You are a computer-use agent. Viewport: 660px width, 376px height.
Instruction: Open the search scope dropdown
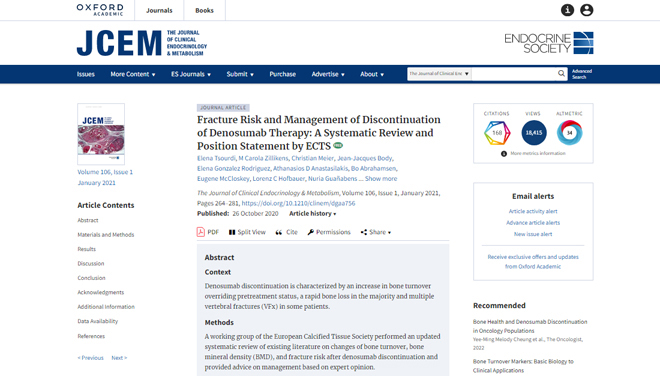[439, 74]
